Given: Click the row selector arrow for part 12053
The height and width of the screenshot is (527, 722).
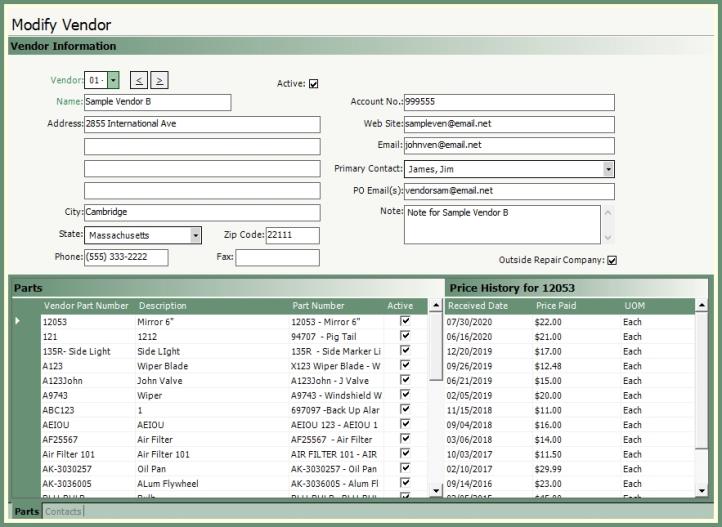Looking at the screenshot, I should [x=18, y=321].
